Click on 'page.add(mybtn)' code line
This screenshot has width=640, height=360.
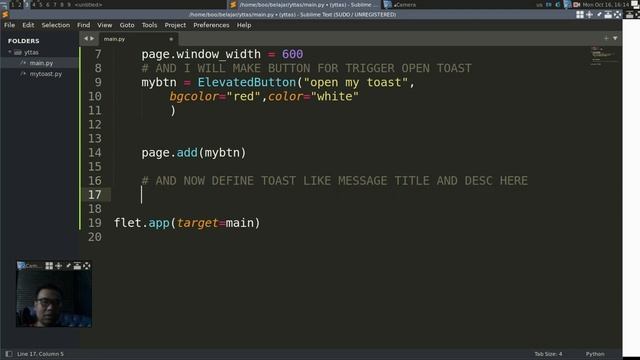[x=194, y=153]
